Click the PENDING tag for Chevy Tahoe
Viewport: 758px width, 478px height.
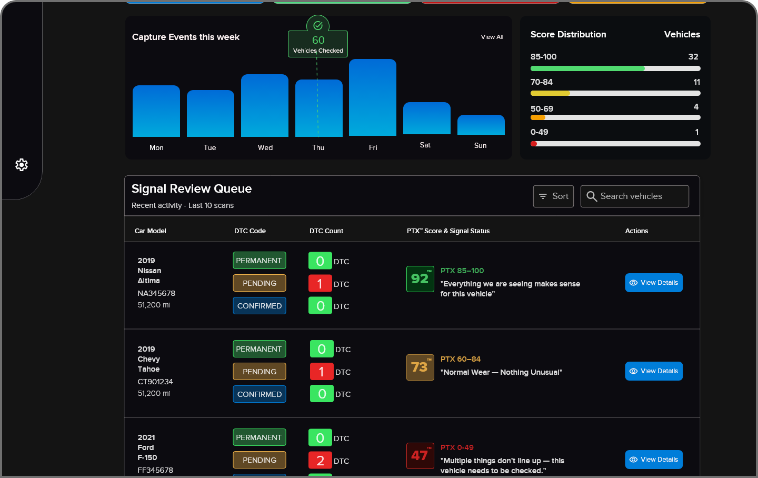coord(259,371)
